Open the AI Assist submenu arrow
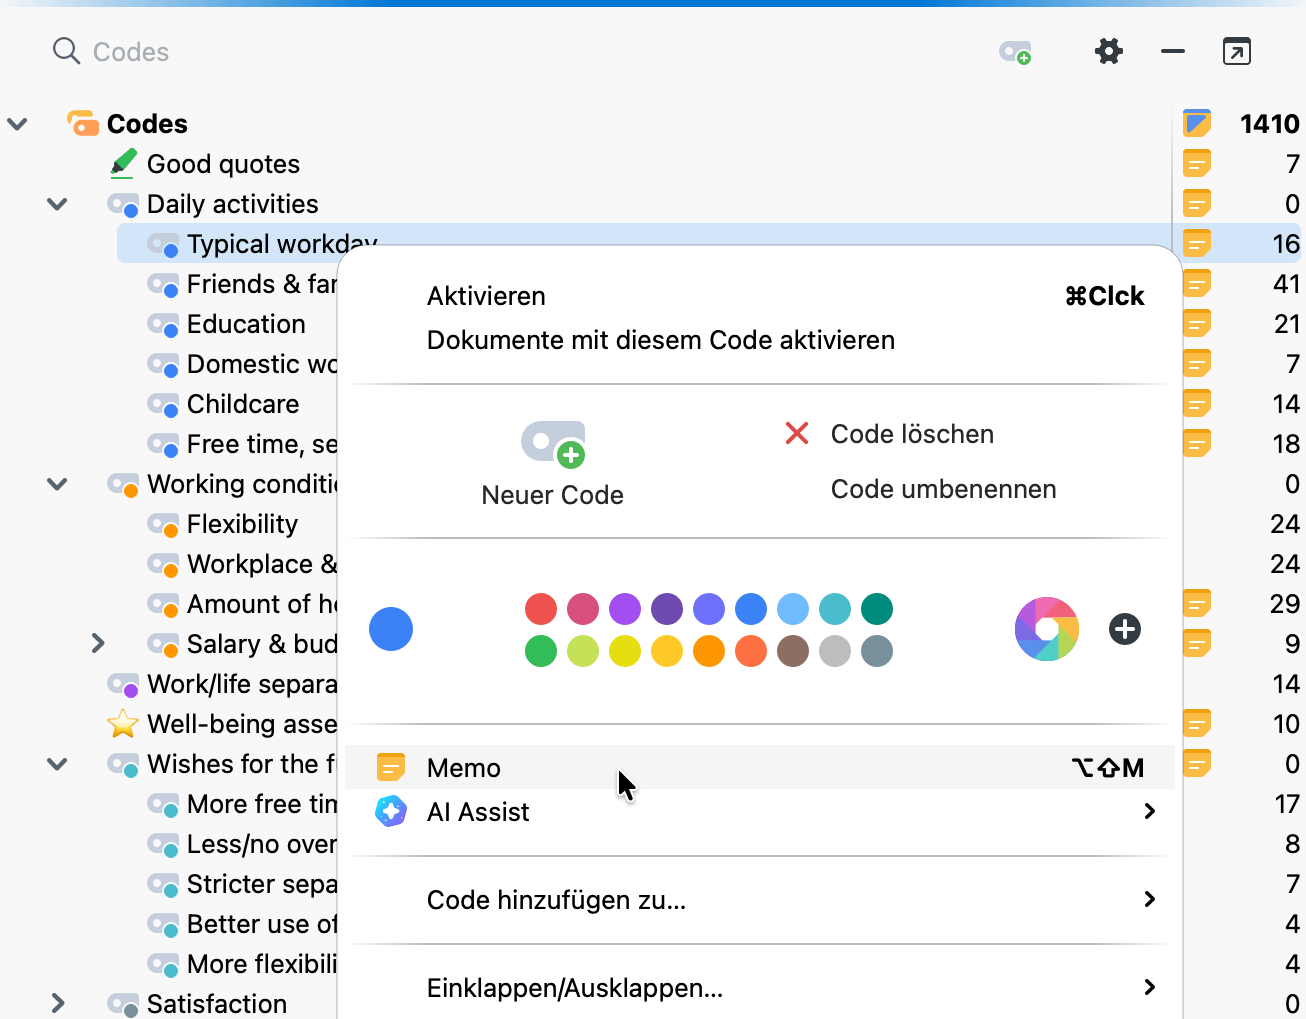Image resolution: width=1306 pixels, height=1019 pixels. [x=1149, y=811]
